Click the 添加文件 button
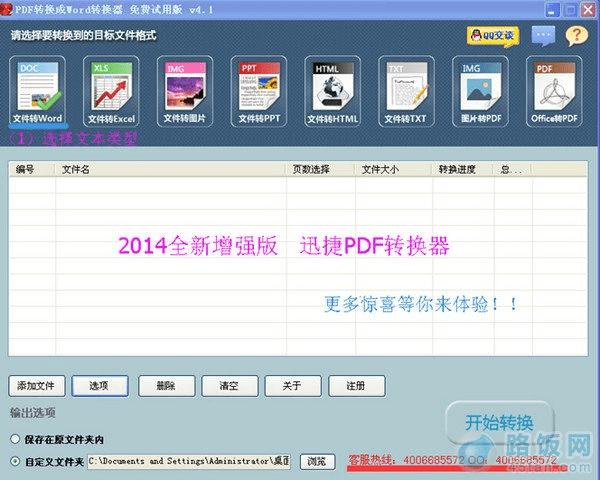This screenshot has width=600, height=480. tap(37, 385)
